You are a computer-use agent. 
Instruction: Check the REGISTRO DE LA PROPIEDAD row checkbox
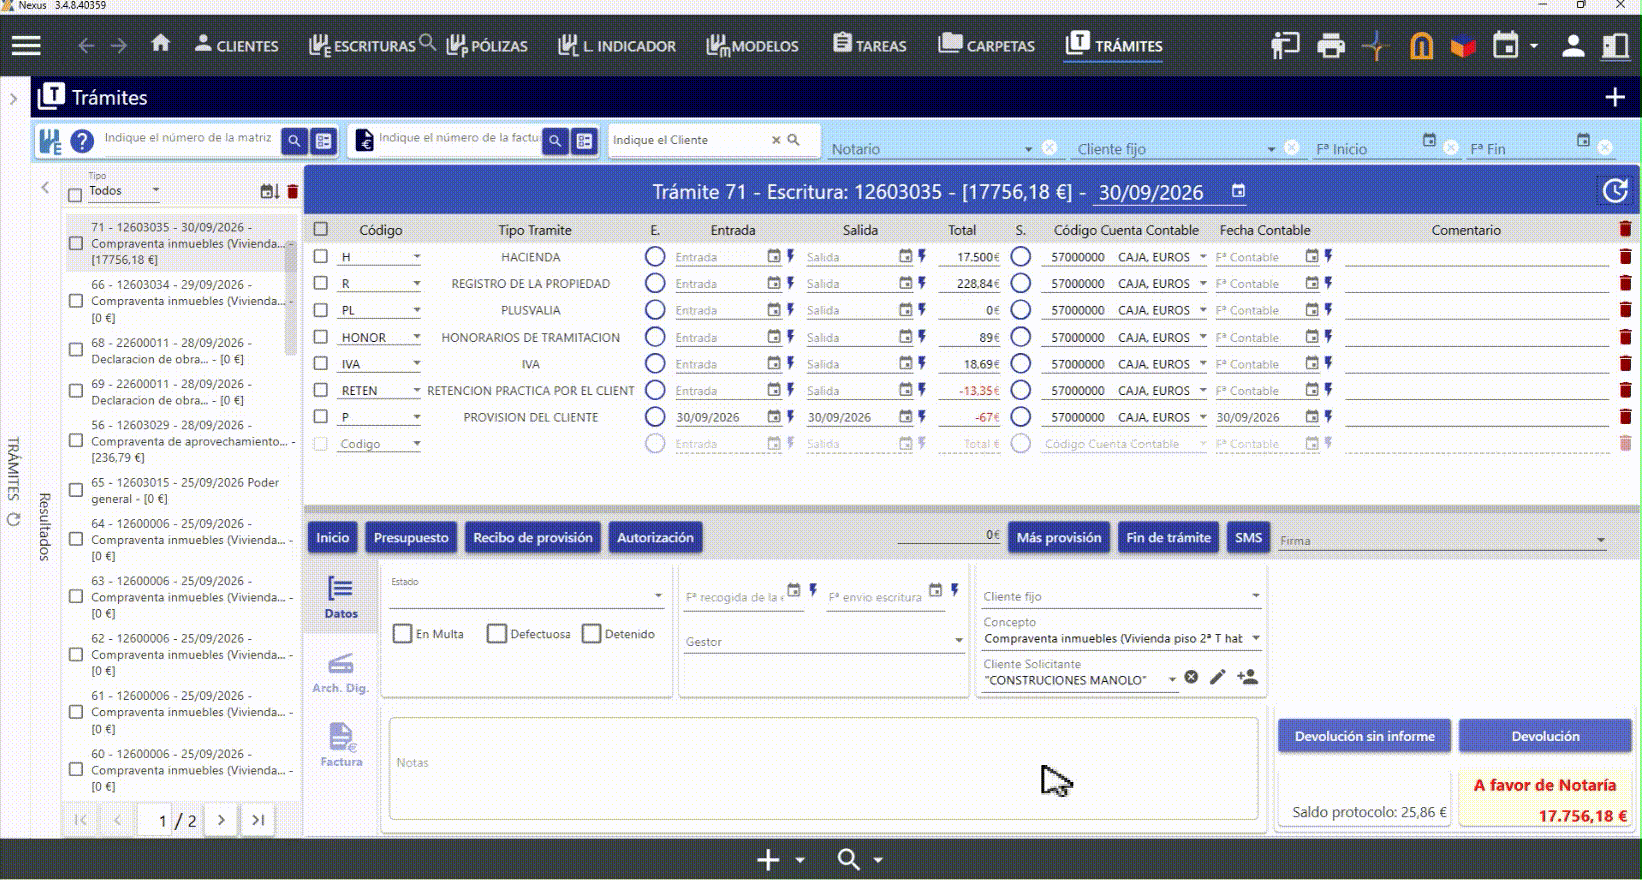321,283
